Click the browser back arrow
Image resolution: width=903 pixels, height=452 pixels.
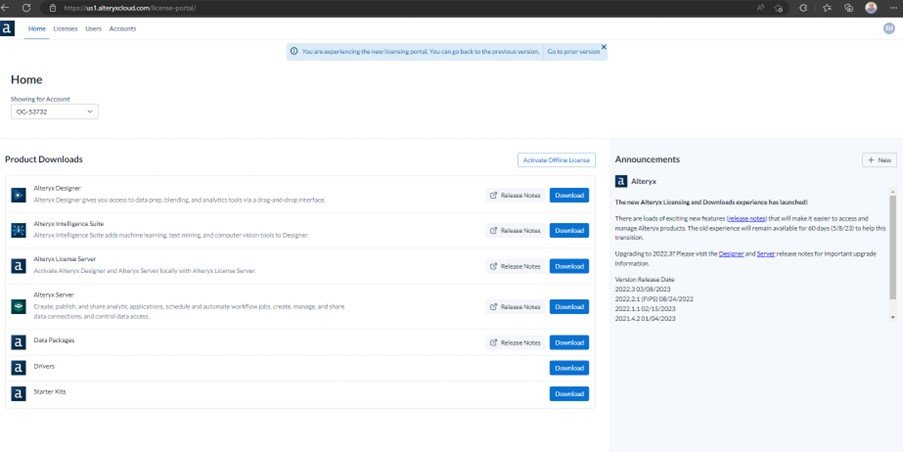point(5,8)
